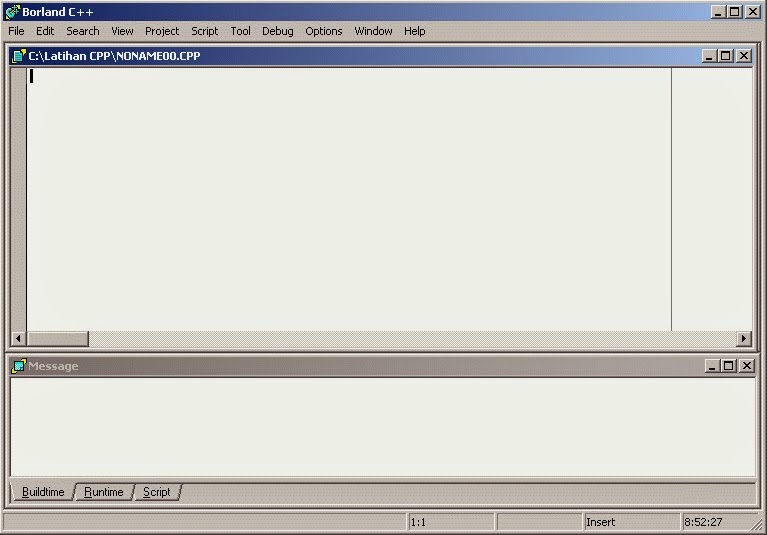Click the NONAME00.CPP editor window icon

point(19,56)
